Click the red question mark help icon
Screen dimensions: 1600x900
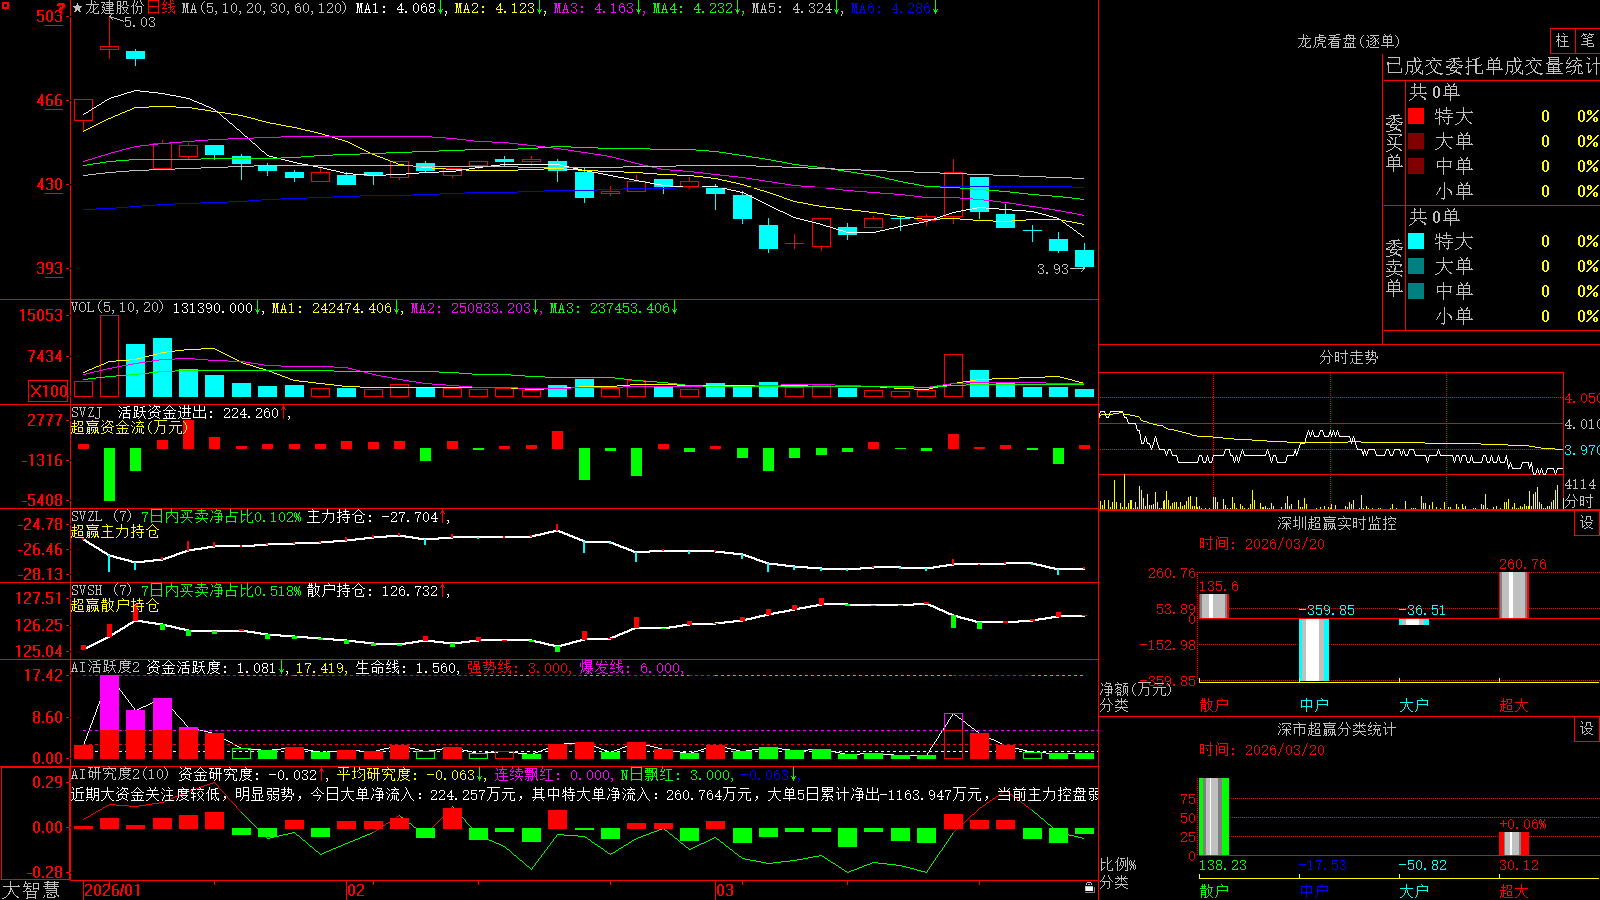(x=62, y=8)
